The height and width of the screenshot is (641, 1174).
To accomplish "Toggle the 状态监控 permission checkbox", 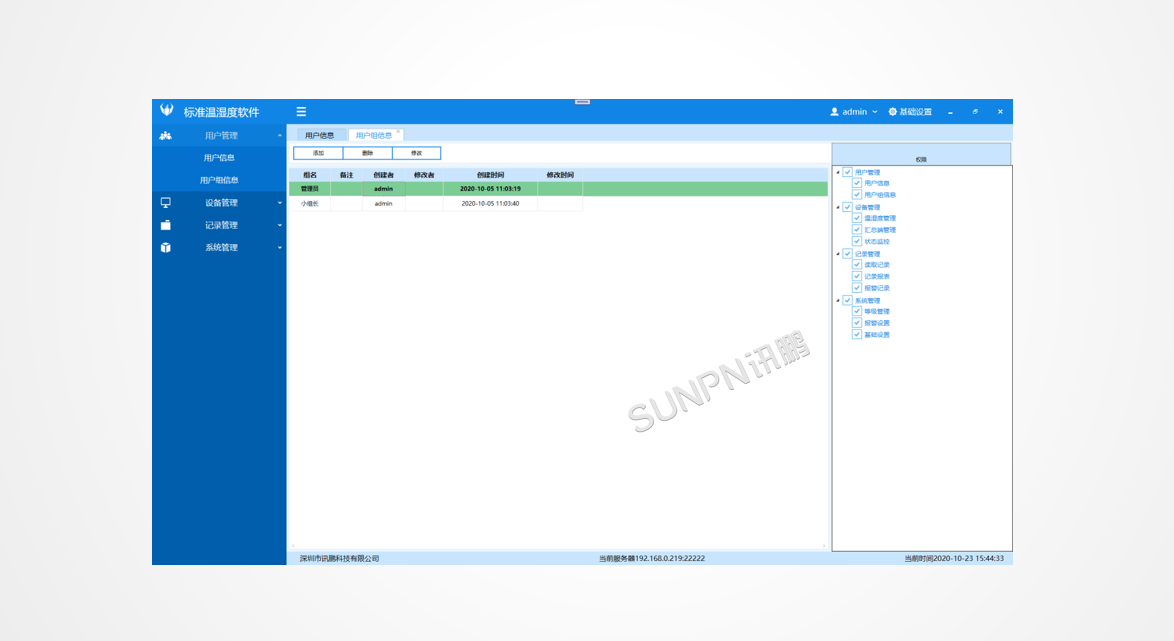I will coord(857,241).
